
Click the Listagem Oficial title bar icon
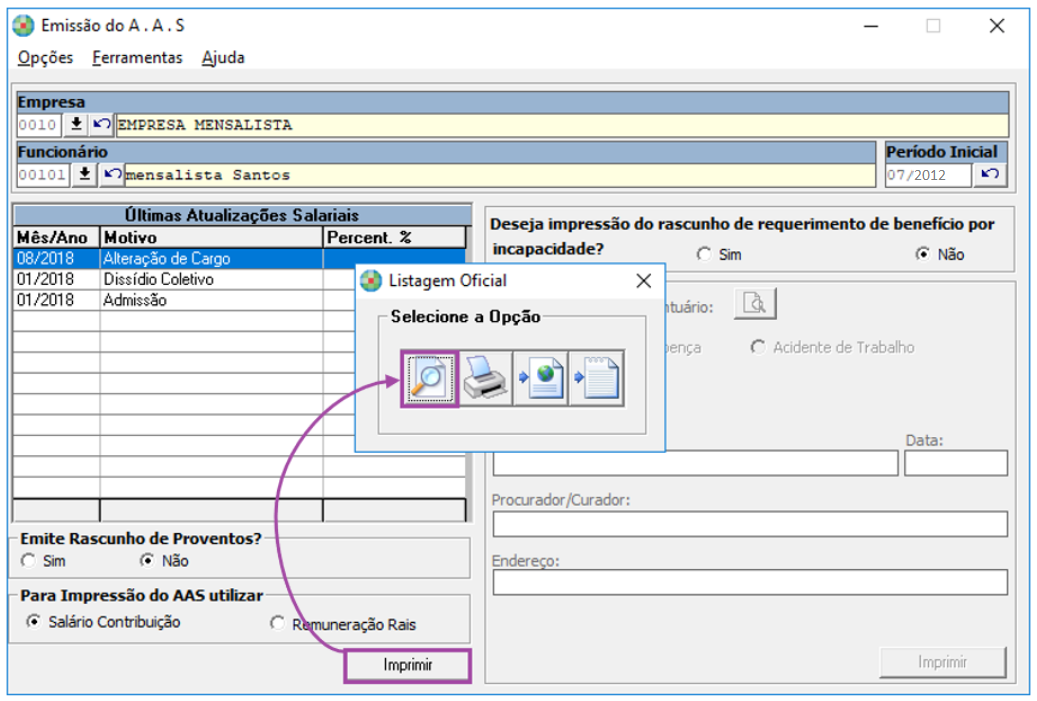pyautogui.click(x=371, y=281)
